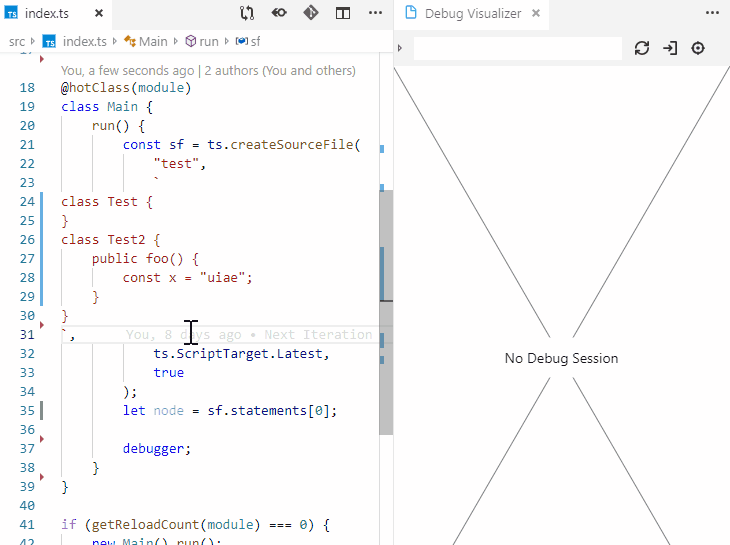Refresh the Debug Visualizer view
730x545 pixels.
click(x=642, y=48)
